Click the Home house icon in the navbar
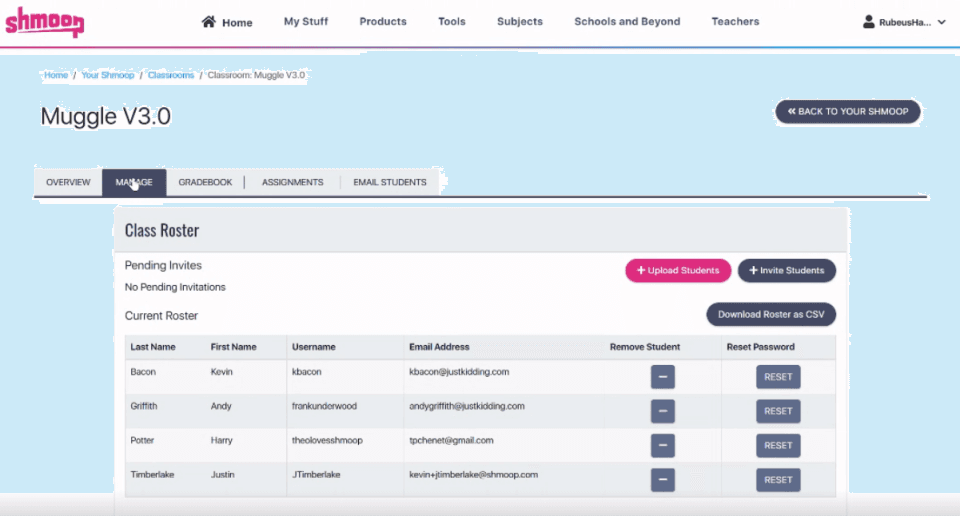The image size is (960, 516). point(209,22)
